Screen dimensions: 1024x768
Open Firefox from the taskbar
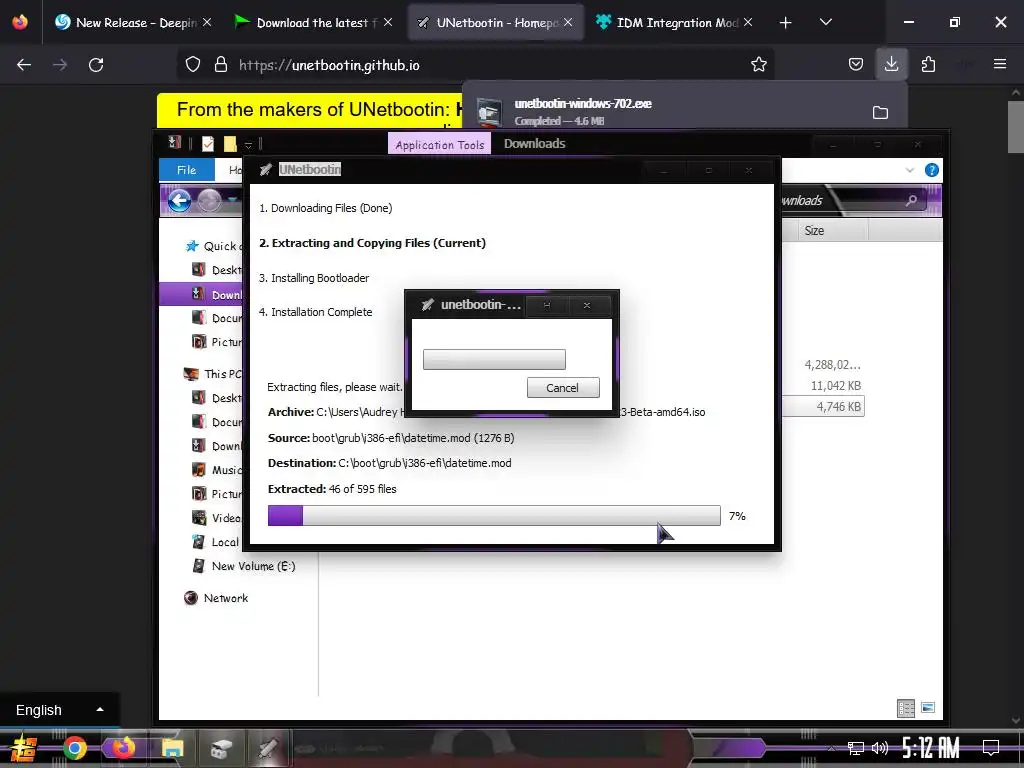point(122,748)
